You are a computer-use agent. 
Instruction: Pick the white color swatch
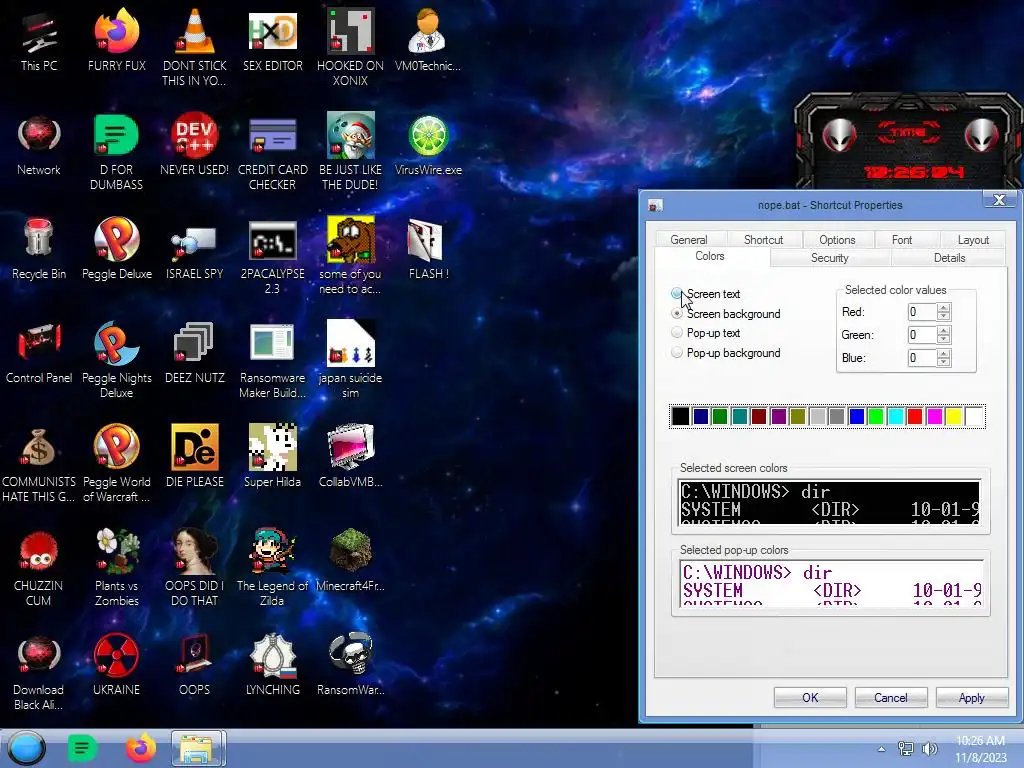(x=974, y=416)
